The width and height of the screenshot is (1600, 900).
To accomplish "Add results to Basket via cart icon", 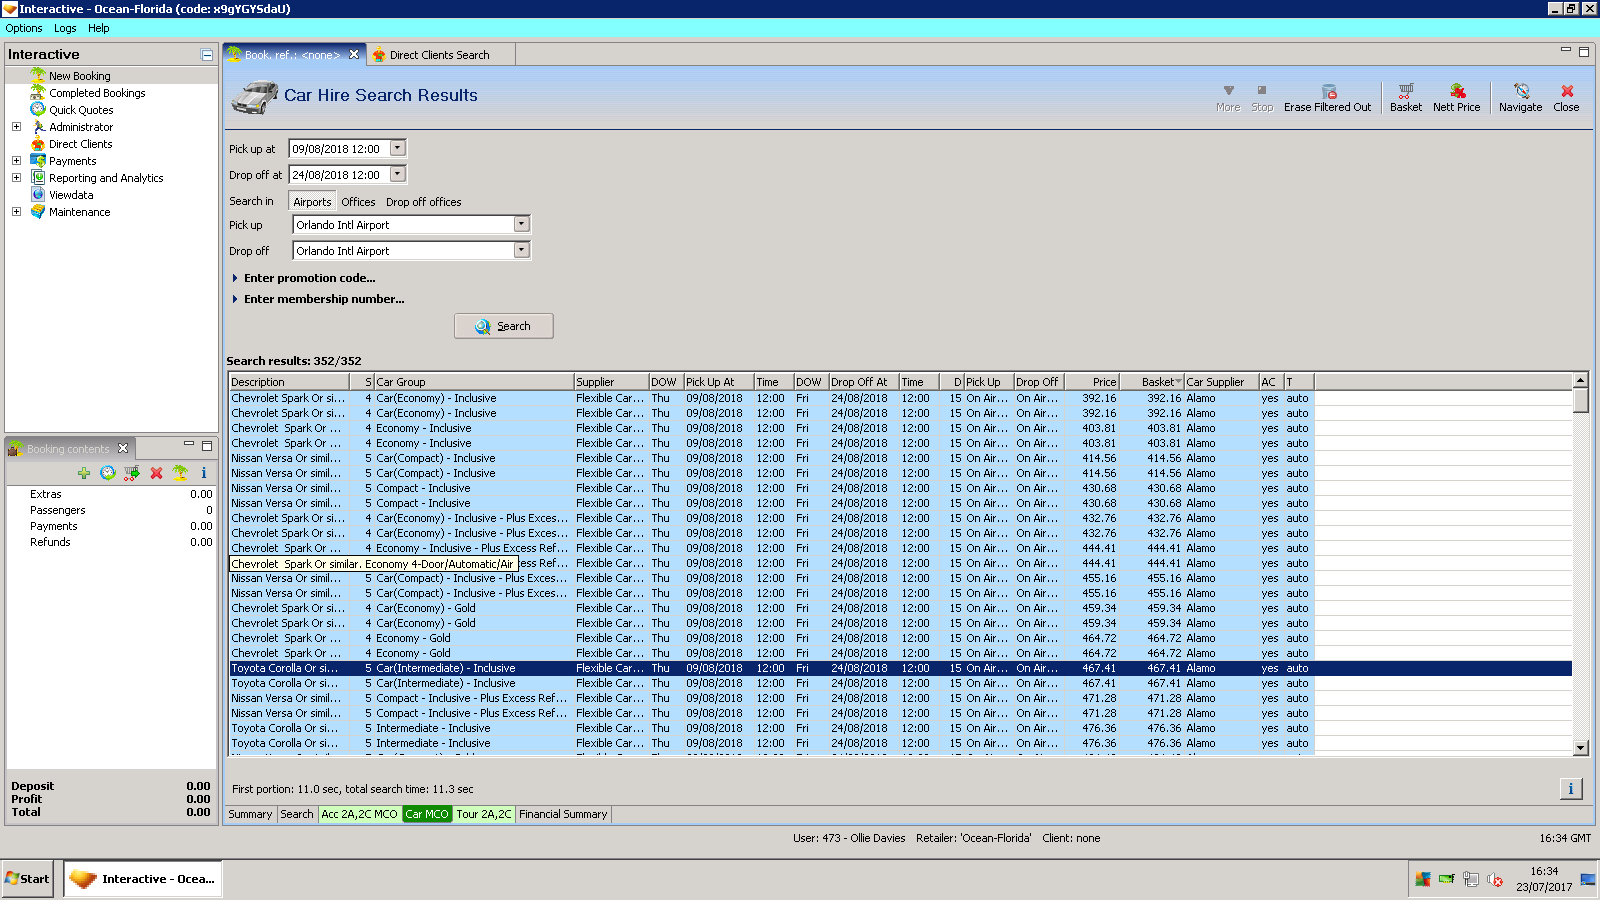I will pyautogui.click(x=1405, y=92).
